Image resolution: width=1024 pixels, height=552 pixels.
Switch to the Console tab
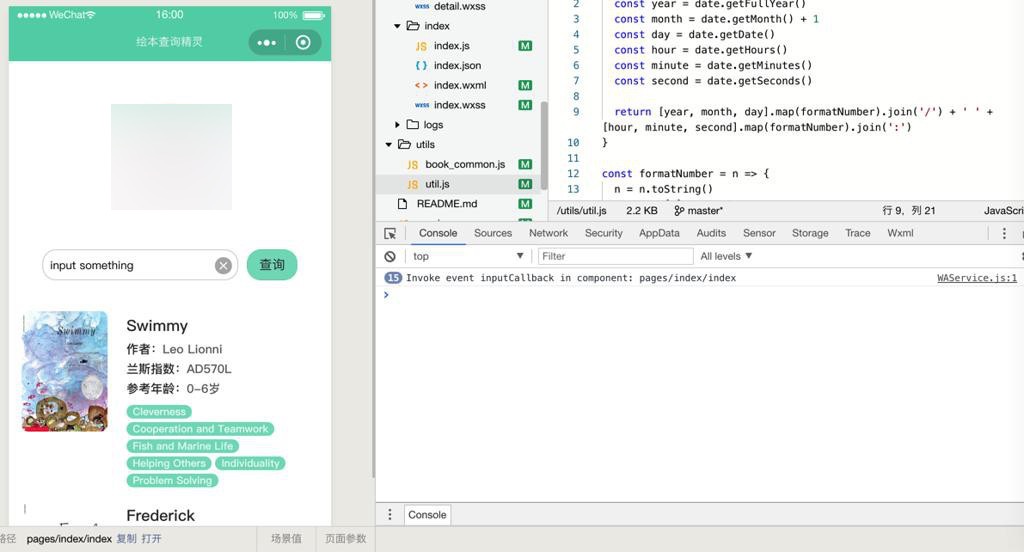tap(438, 233)
